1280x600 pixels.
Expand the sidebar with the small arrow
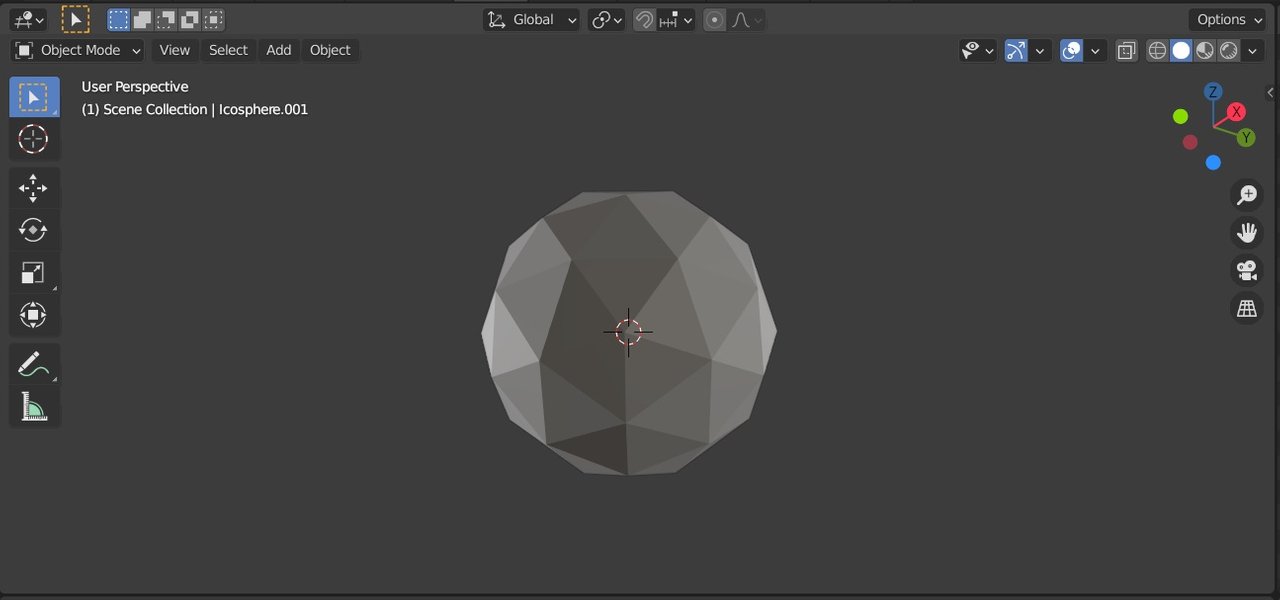click(1271, 92)
